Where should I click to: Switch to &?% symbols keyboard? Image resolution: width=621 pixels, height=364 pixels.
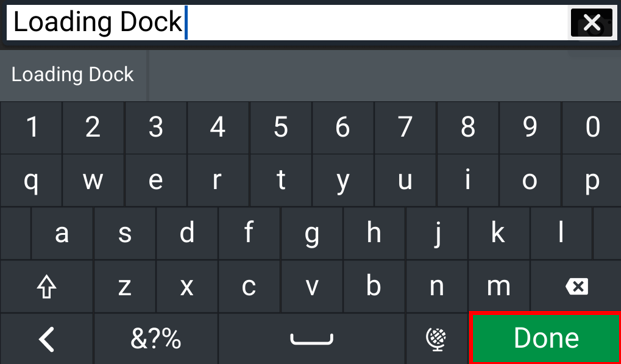click(x=156, y=339)
